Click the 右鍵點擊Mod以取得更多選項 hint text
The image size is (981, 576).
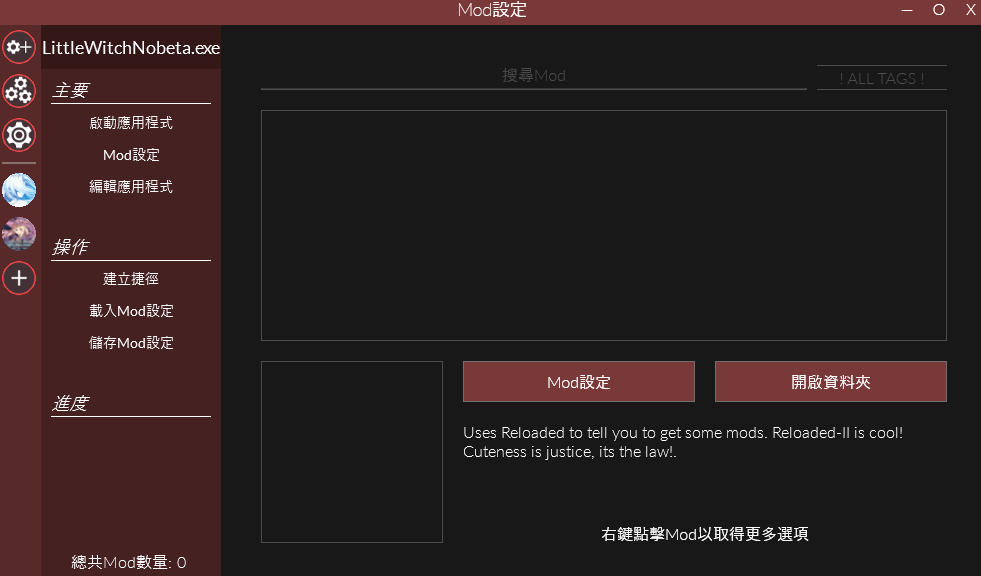click(x=704, y=534)
